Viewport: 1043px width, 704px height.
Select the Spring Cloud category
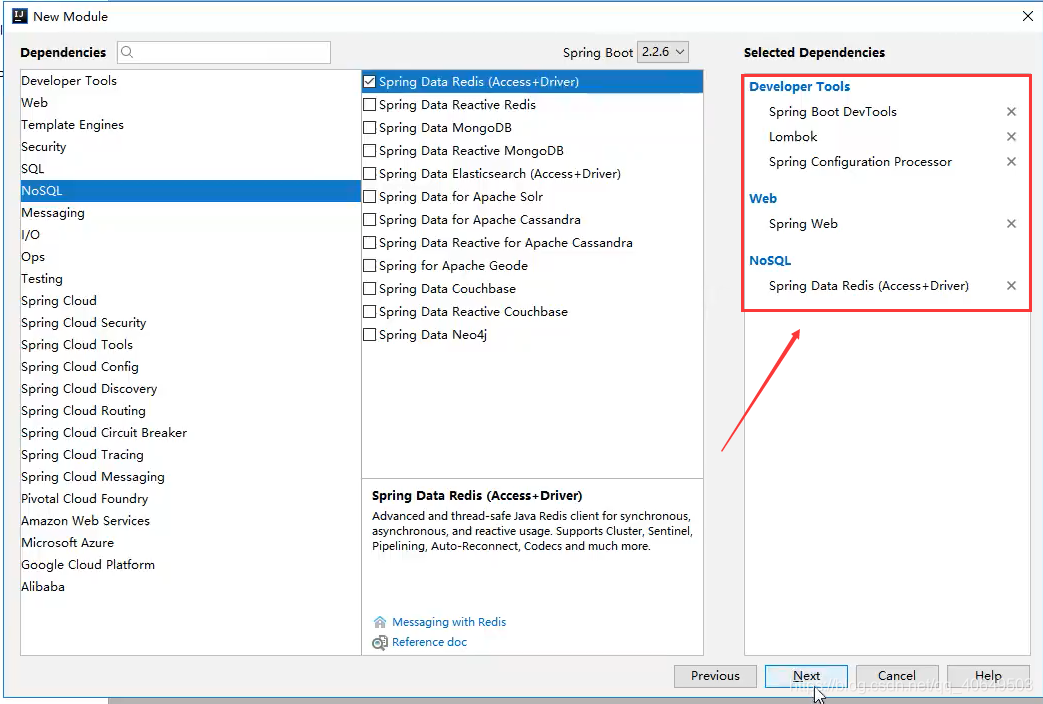pos(190,300)
